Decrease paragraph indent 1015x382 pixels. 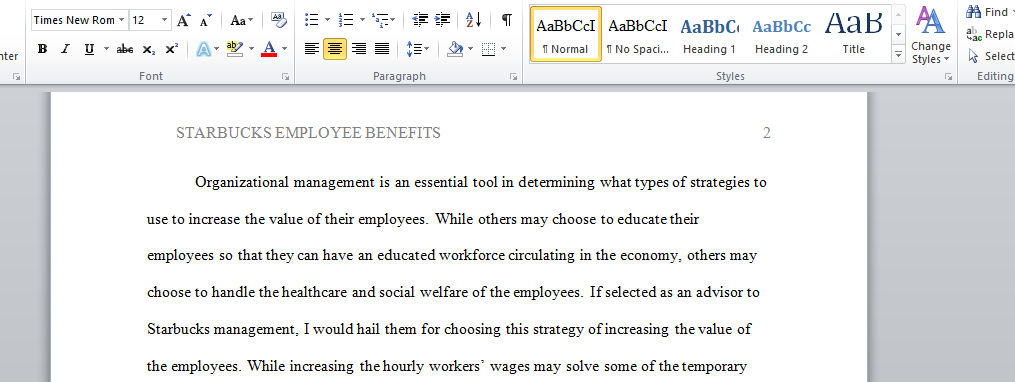pyautogui.click(x=421, y=20)
